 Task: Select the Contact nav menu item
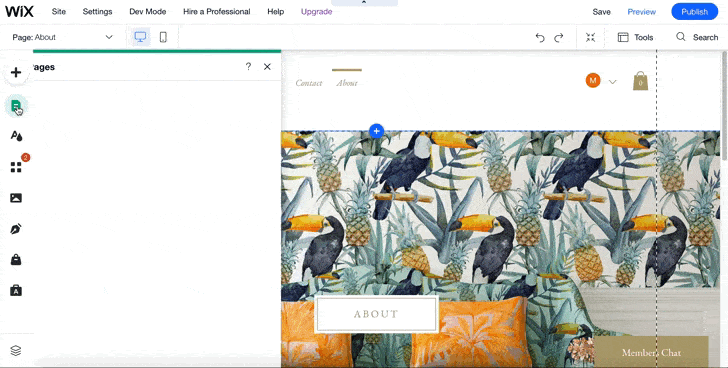[309, 83]
